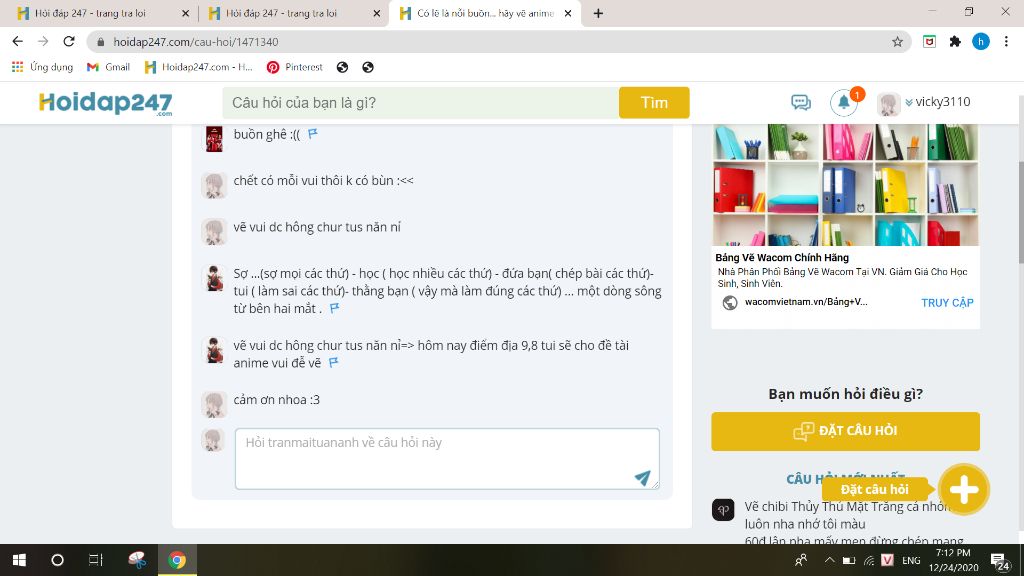
Task: Open Task View in taskbar
Action: [96, 560]
